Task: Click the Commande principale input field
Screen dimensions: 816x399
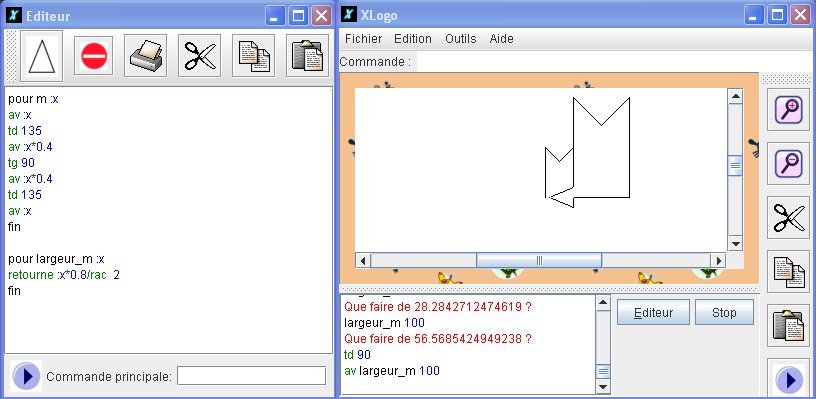Action: point(251,376)
